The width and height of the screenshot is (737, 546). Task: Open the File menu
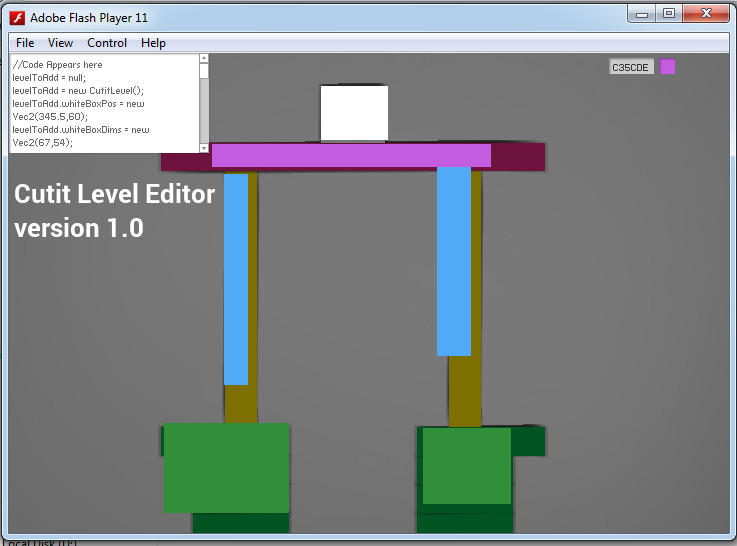[25, 43]
